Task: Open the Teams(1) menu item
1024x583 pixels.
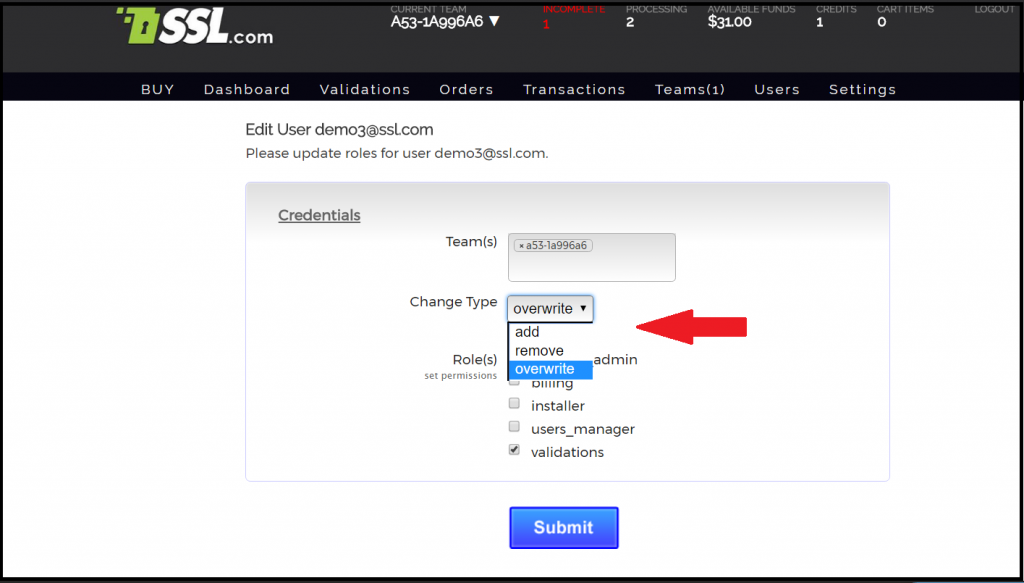Action: tap(690, 89)
